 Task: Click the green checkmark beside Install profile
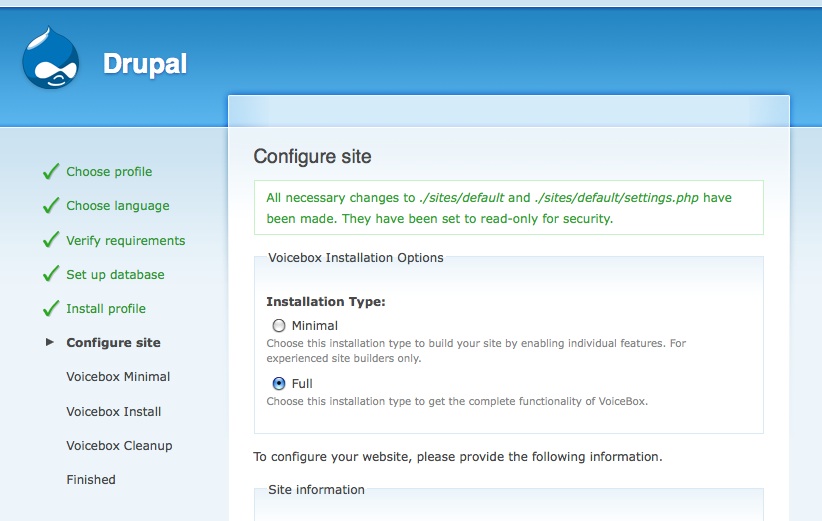(x=51, y=308)
